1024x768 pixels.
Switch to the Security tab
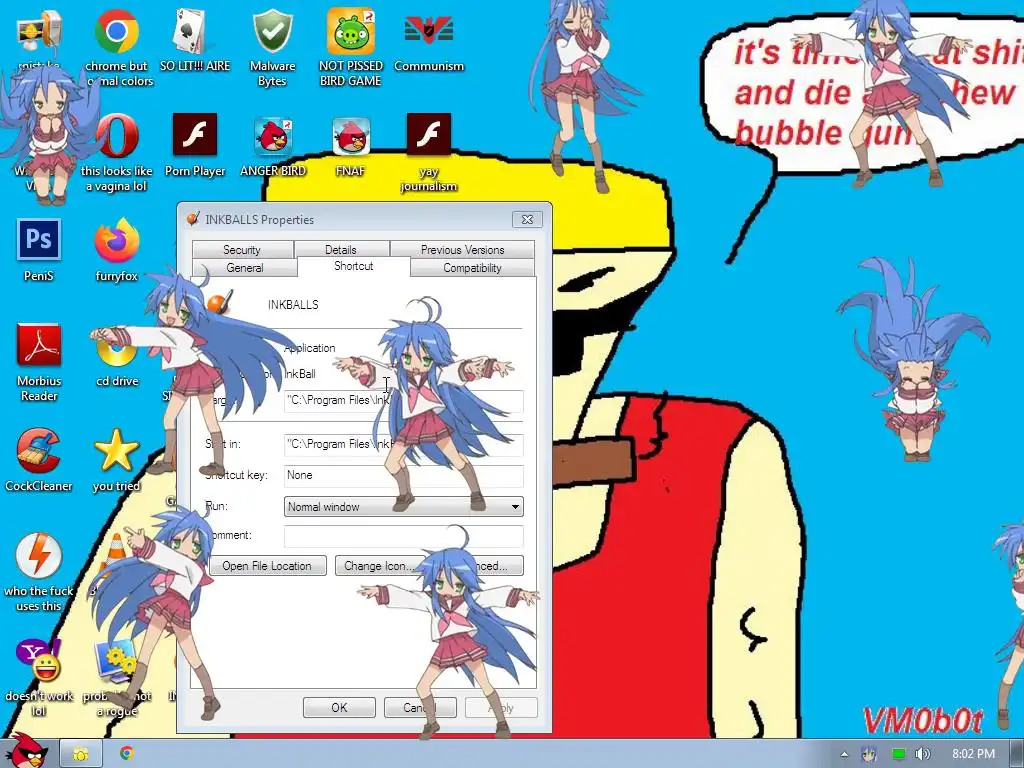tap(242, 249)
